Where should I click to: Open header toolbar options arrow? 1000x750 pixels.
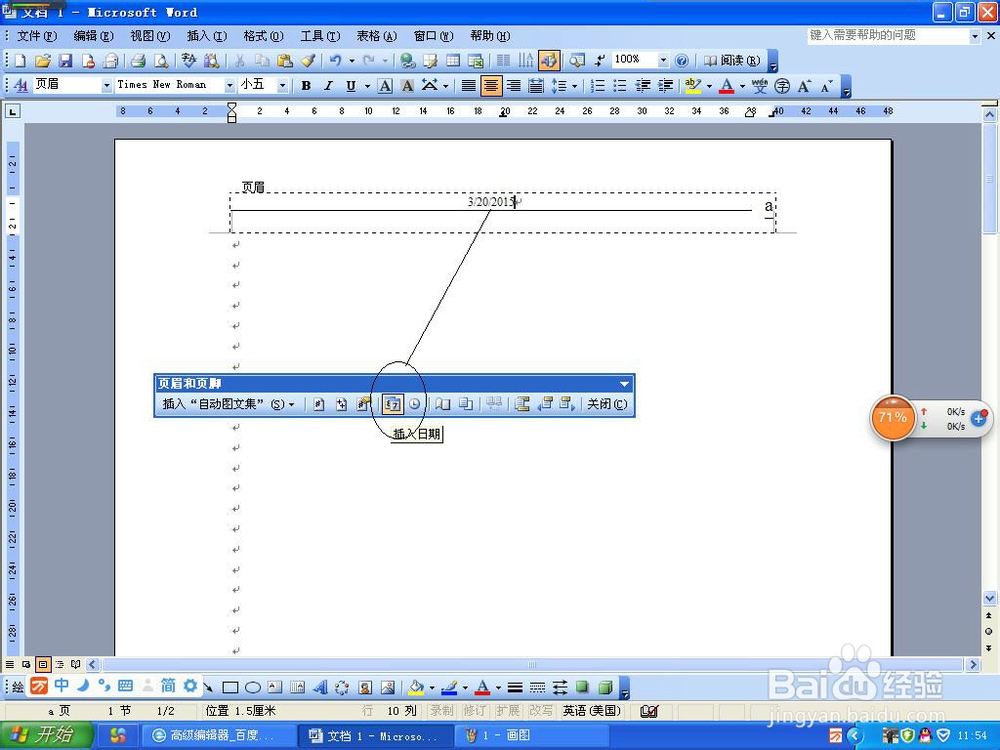click(624, 383)
